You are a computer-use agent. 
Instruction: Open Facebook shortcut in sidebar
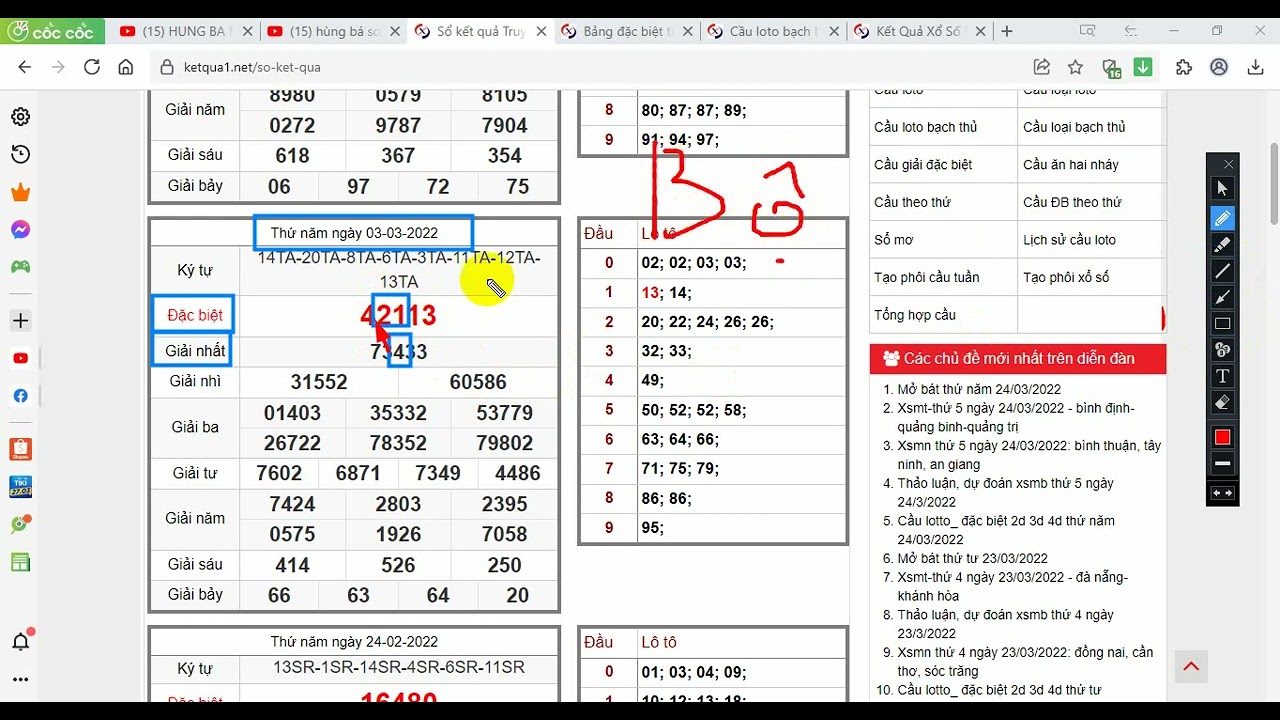coord(20,396)
